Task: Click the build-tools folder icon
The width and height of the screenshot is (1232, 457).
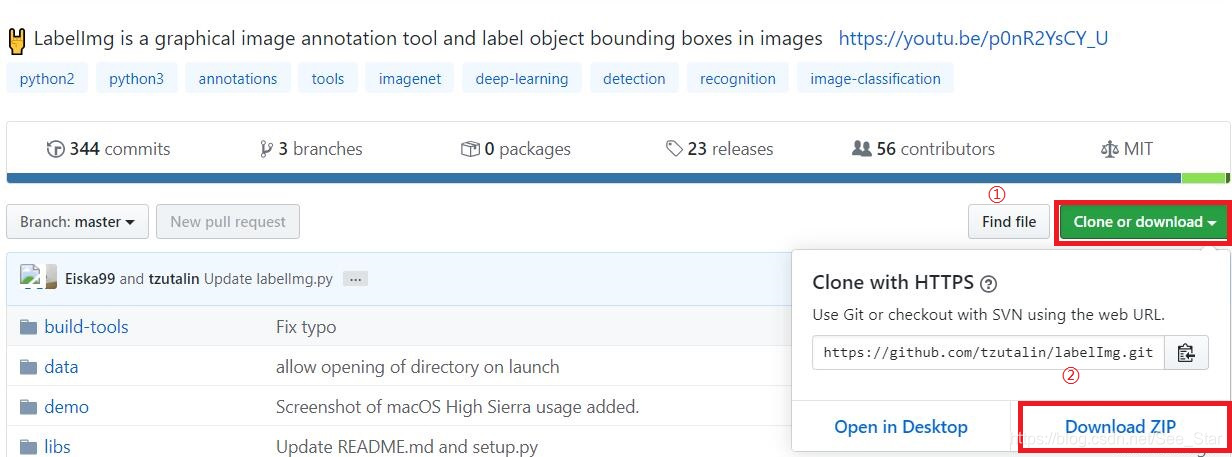Action: point(28,327)
